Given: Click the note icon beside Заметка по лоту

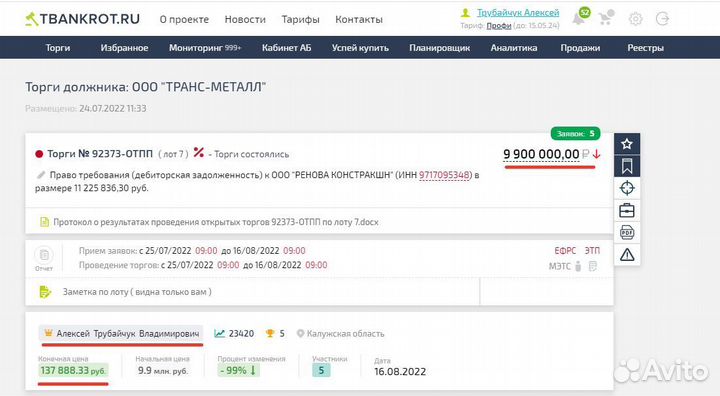Looking at the screenshot, I should 45,292.
